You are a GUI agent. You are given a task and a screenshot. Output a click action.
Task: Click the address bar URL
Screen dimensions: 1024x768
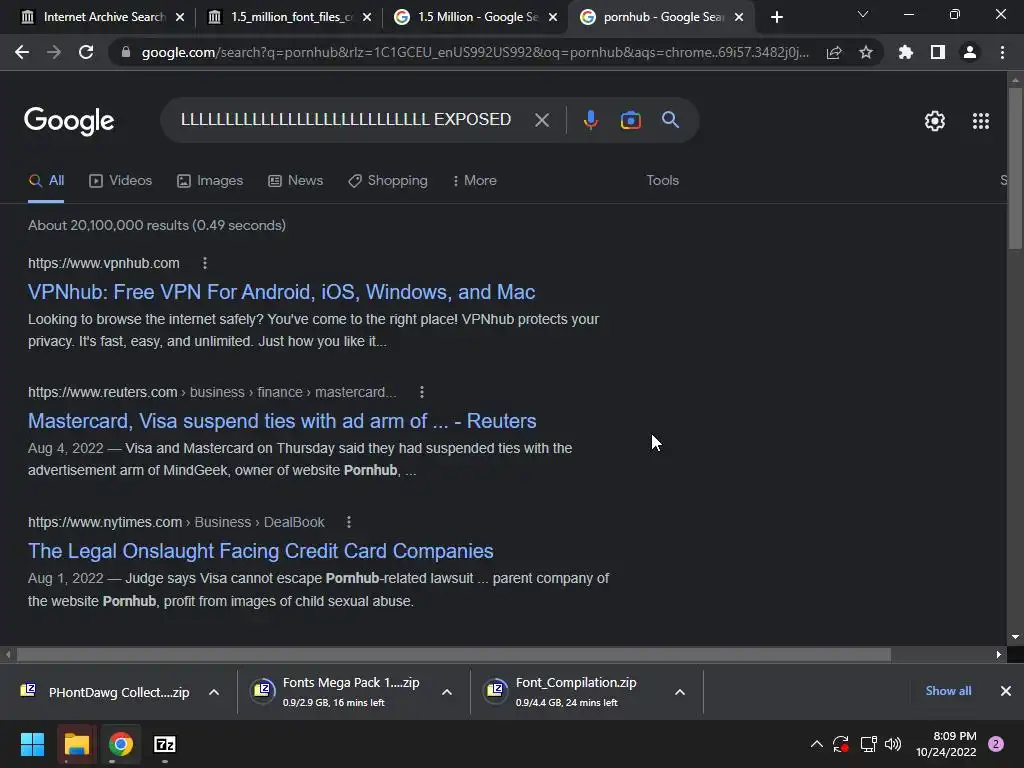pyautogui.click(x=475, y=52)
